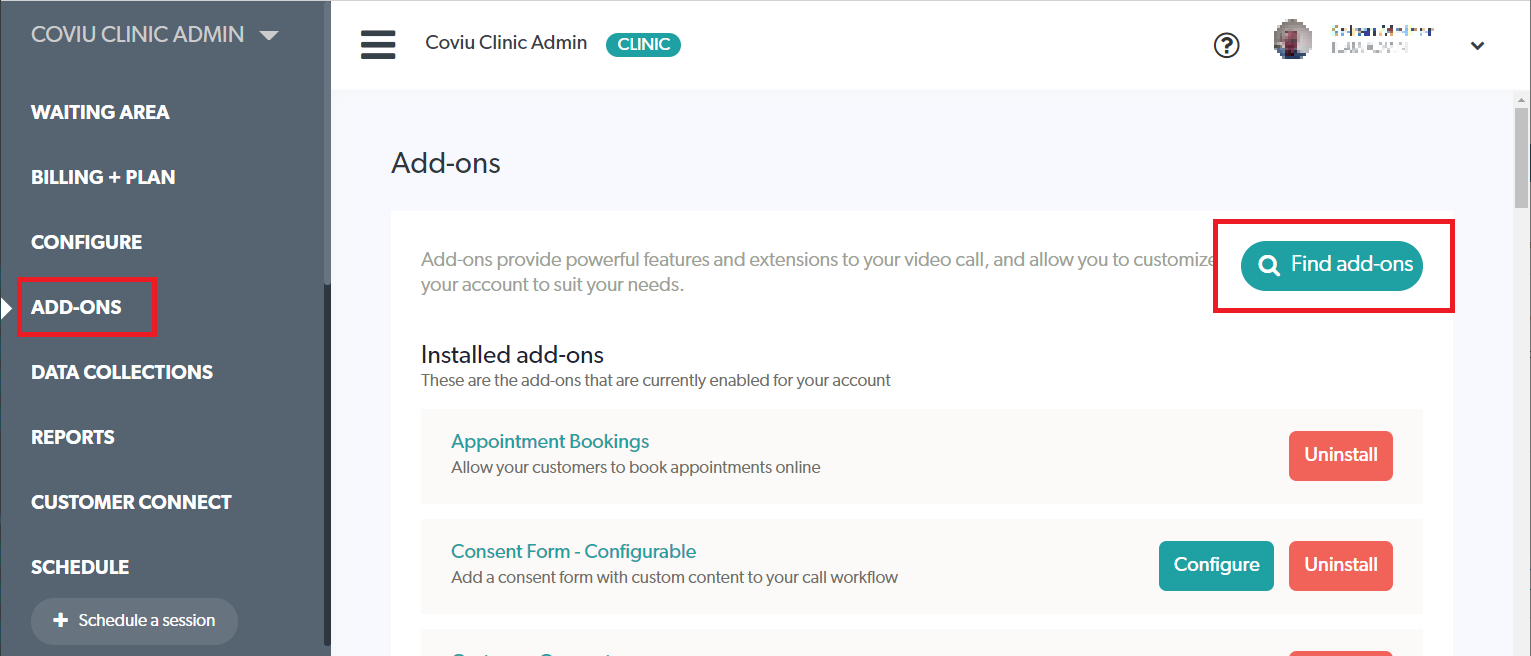Go to Waiting Area

(100, 112)
